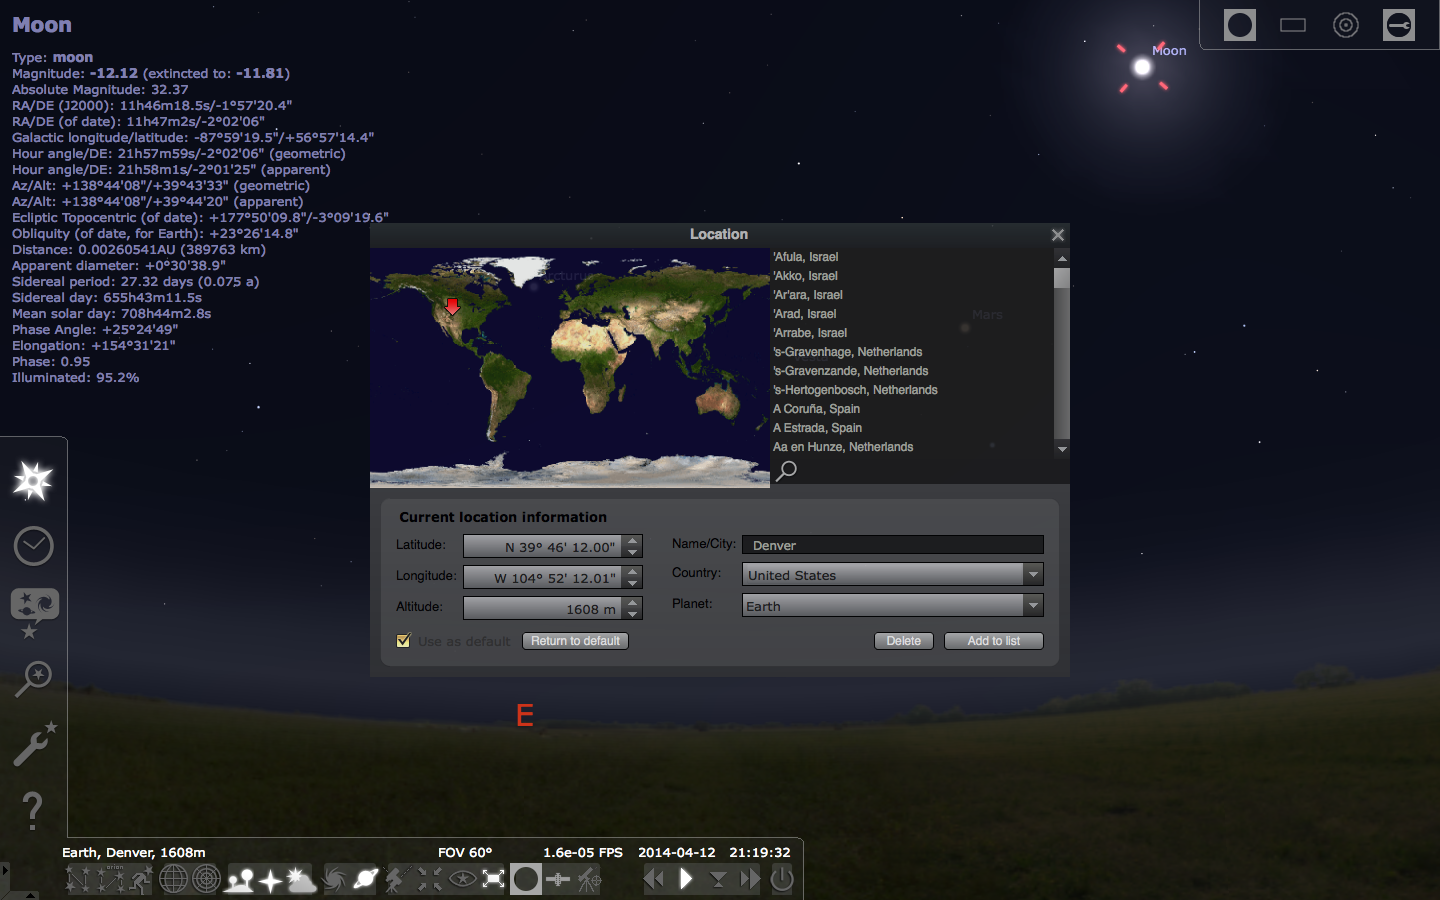The height and width of the screenshot is (900, 1440).
Task: Click the city list scroll-down arrow
Action: coord(1062,449)
